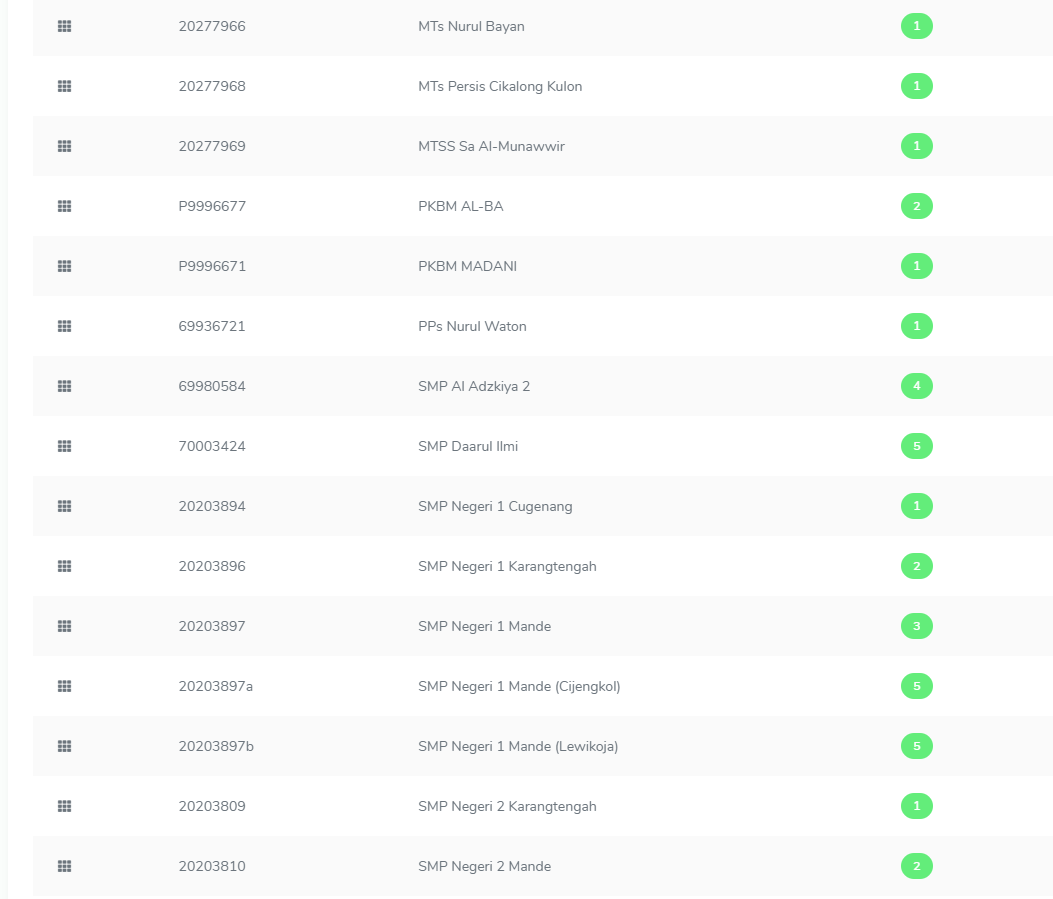Click school code P9996671

(212, 267)
